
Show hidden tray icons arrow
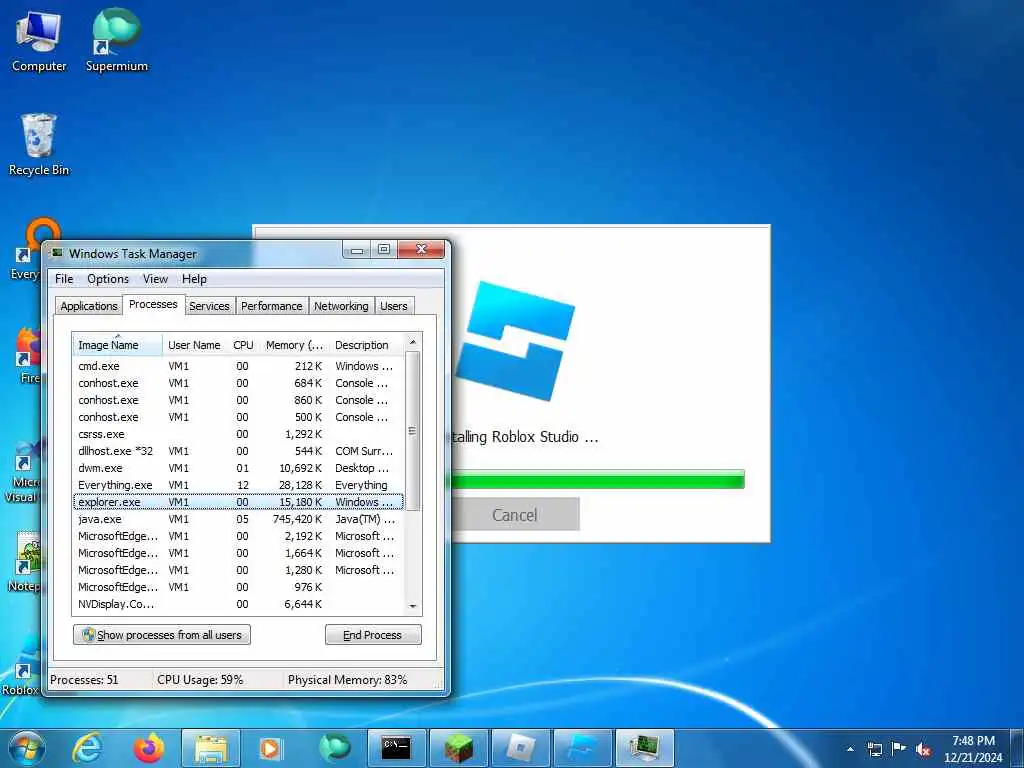pyautogui.click(x=850, y=749)
